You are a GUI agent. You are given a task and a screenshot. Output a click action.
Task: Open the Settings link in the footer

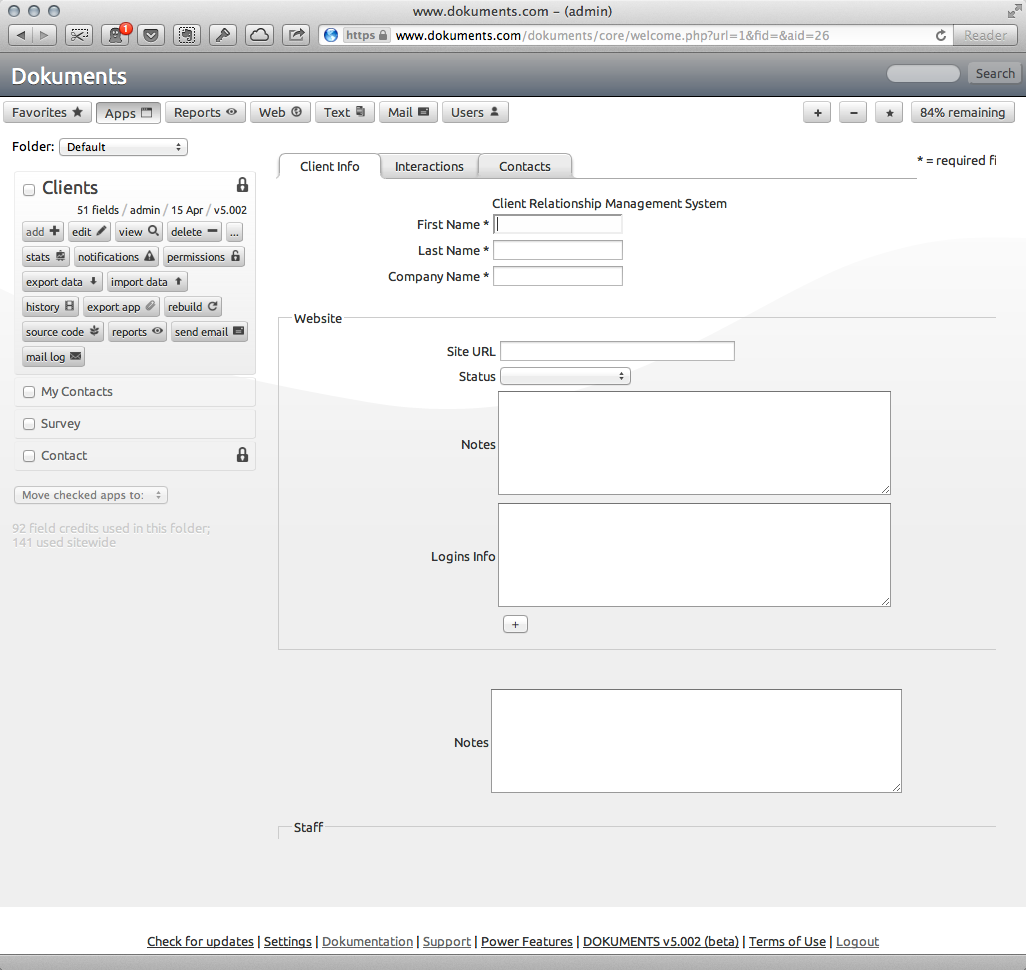(x=288, y=941)
